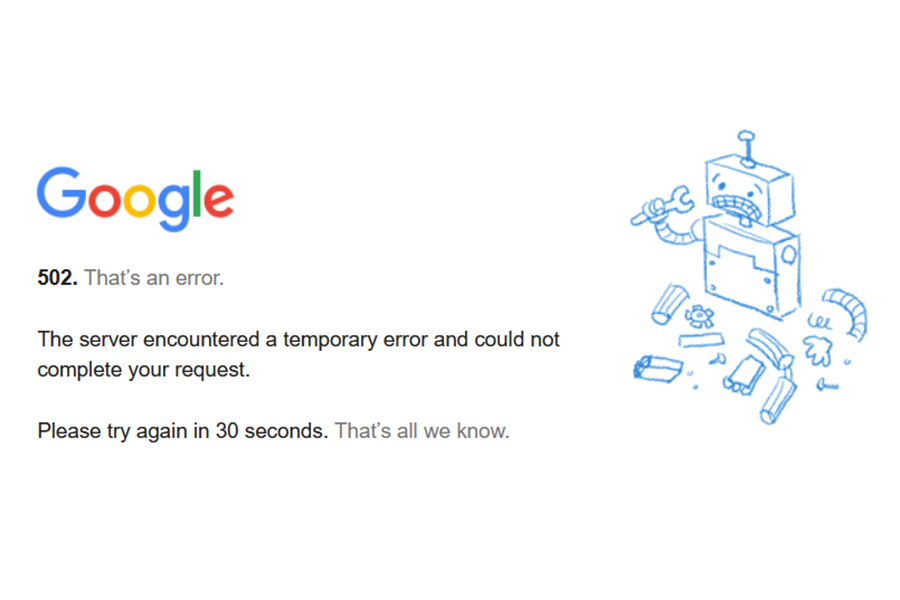Click the blue capital G in the logo
The image size is (900, 600).
pos(61,192)
